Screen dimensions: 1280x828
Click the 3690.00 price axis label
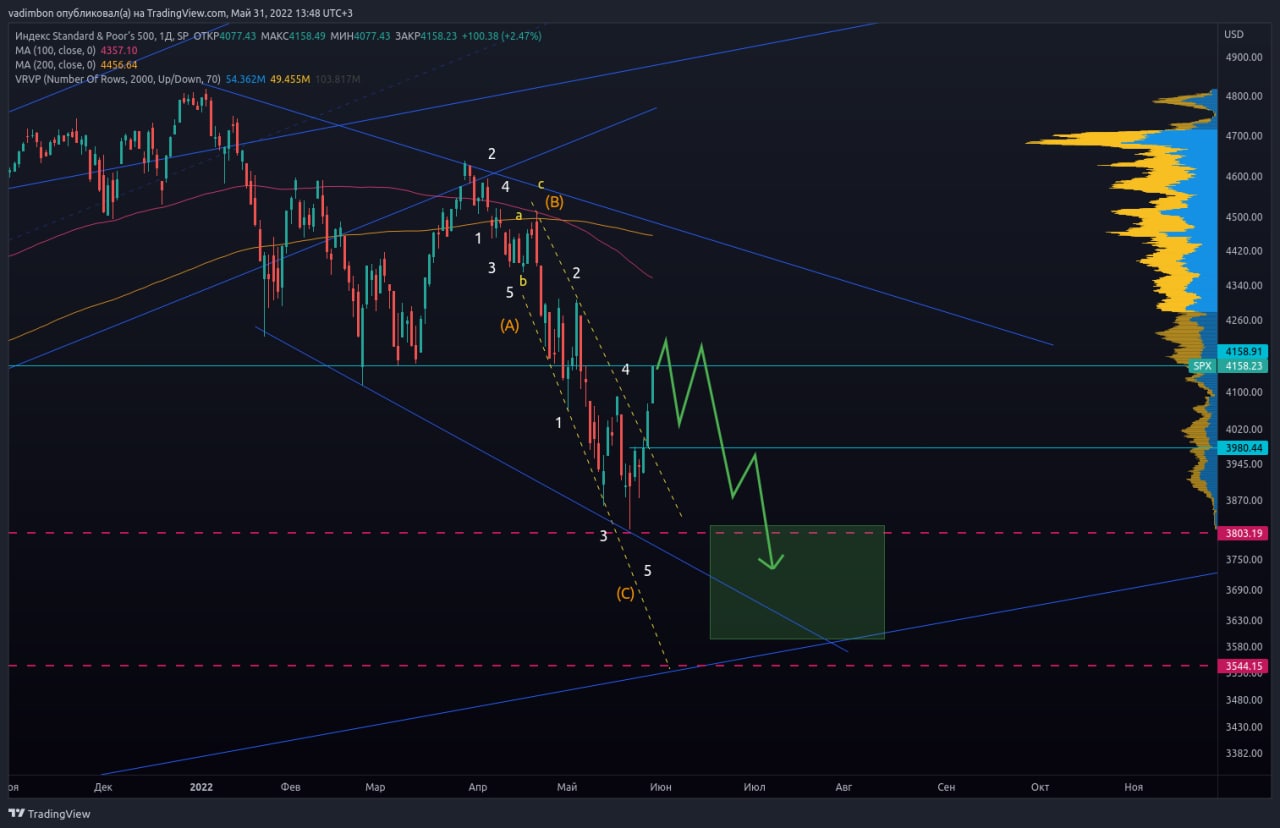(1243, 591)
